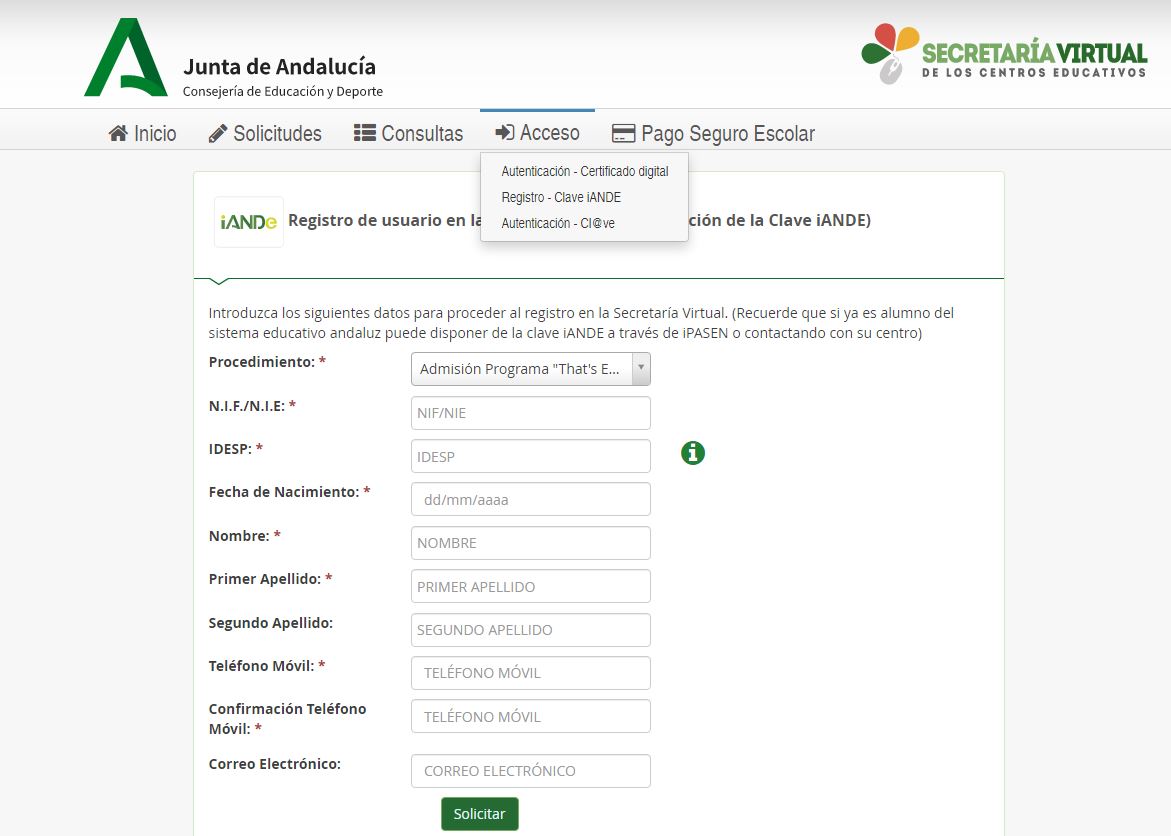
Task: Click the NIF/NIE input field
Action: [530, 412]
